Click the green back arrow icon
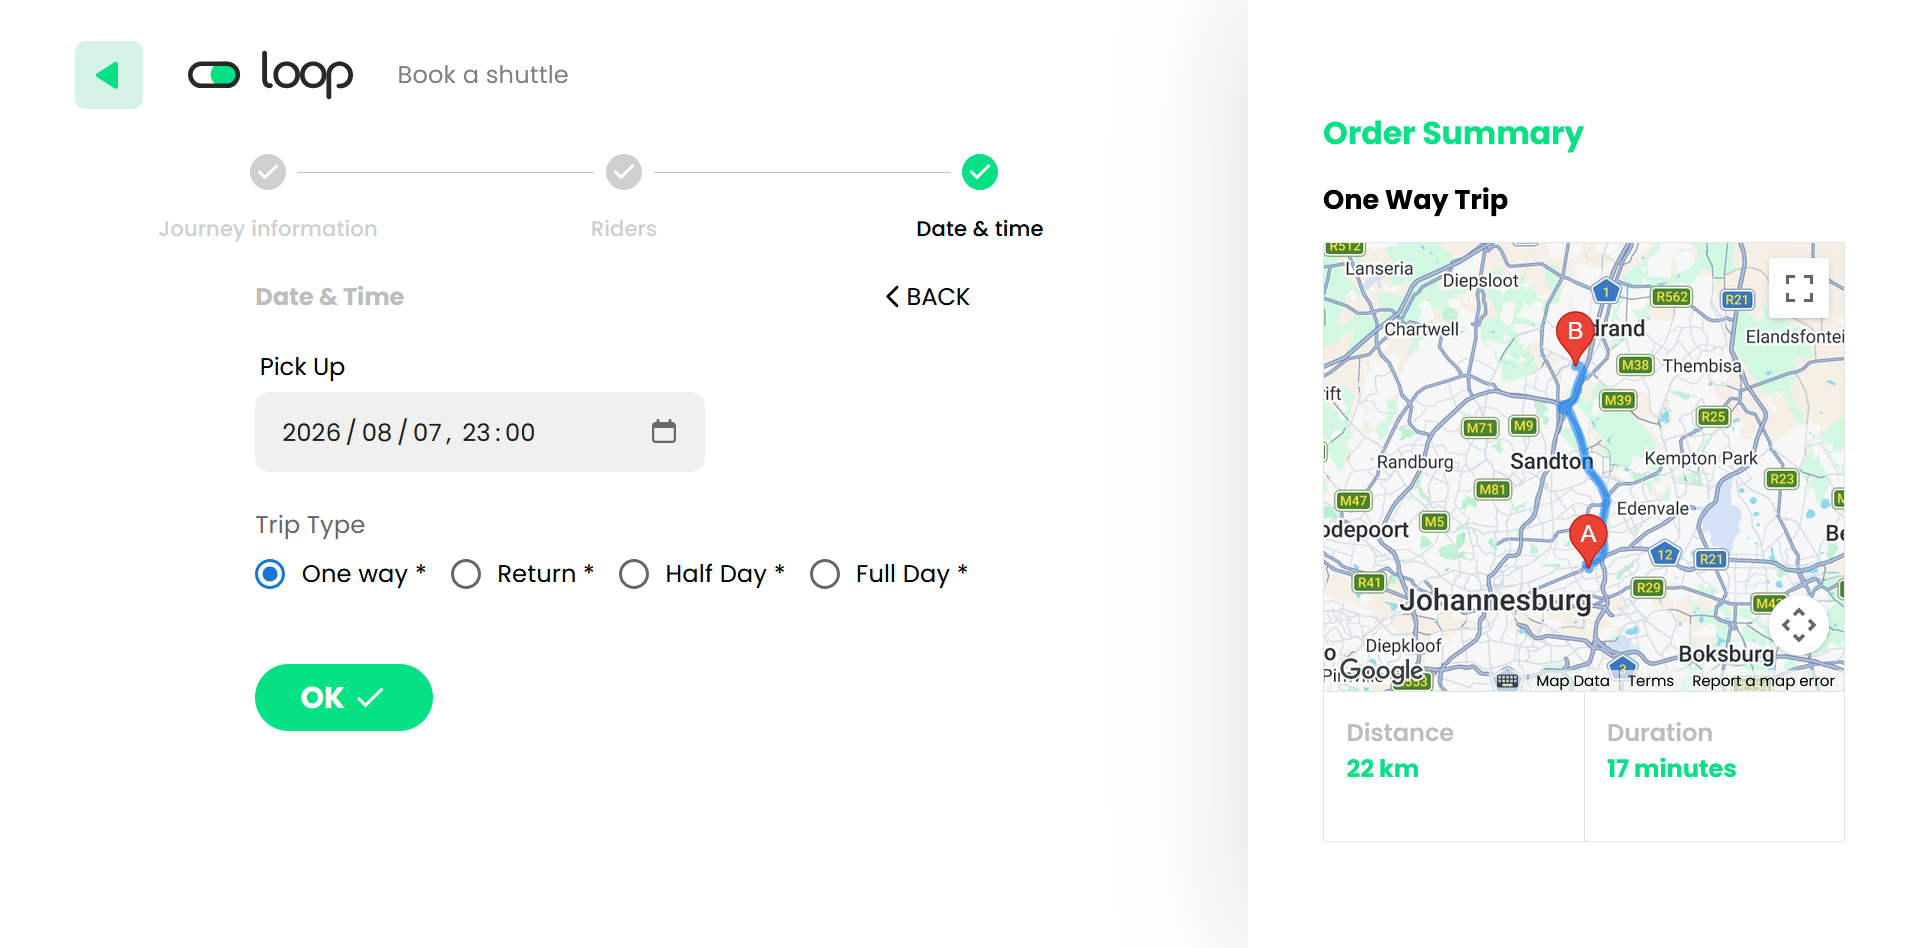 coord(109,75)
